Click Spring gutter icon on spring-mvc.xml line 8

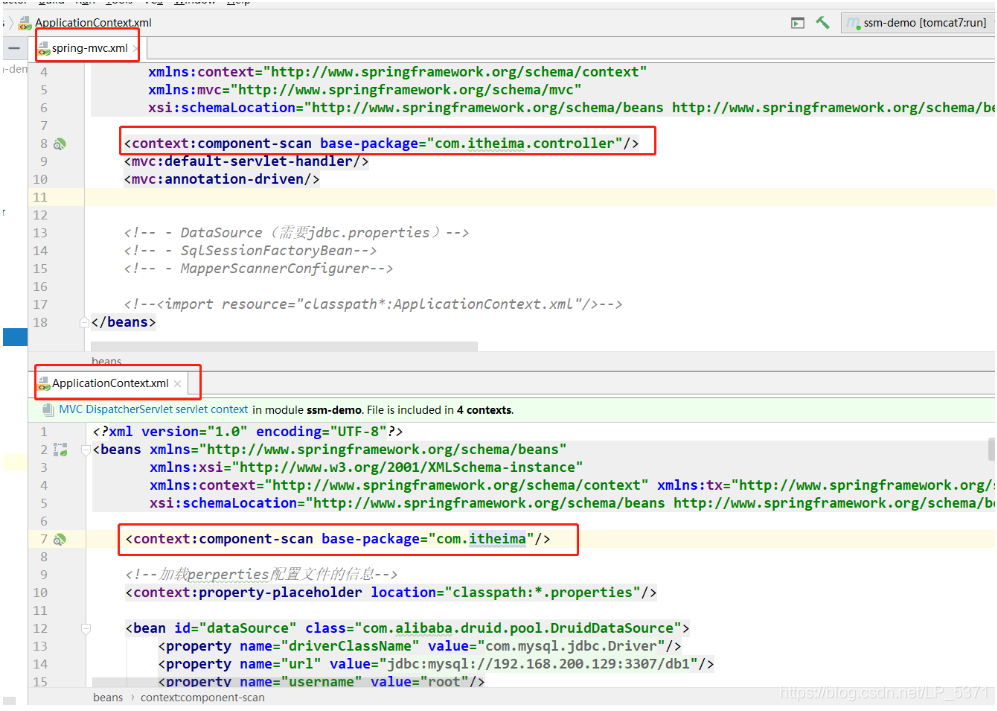60,144
